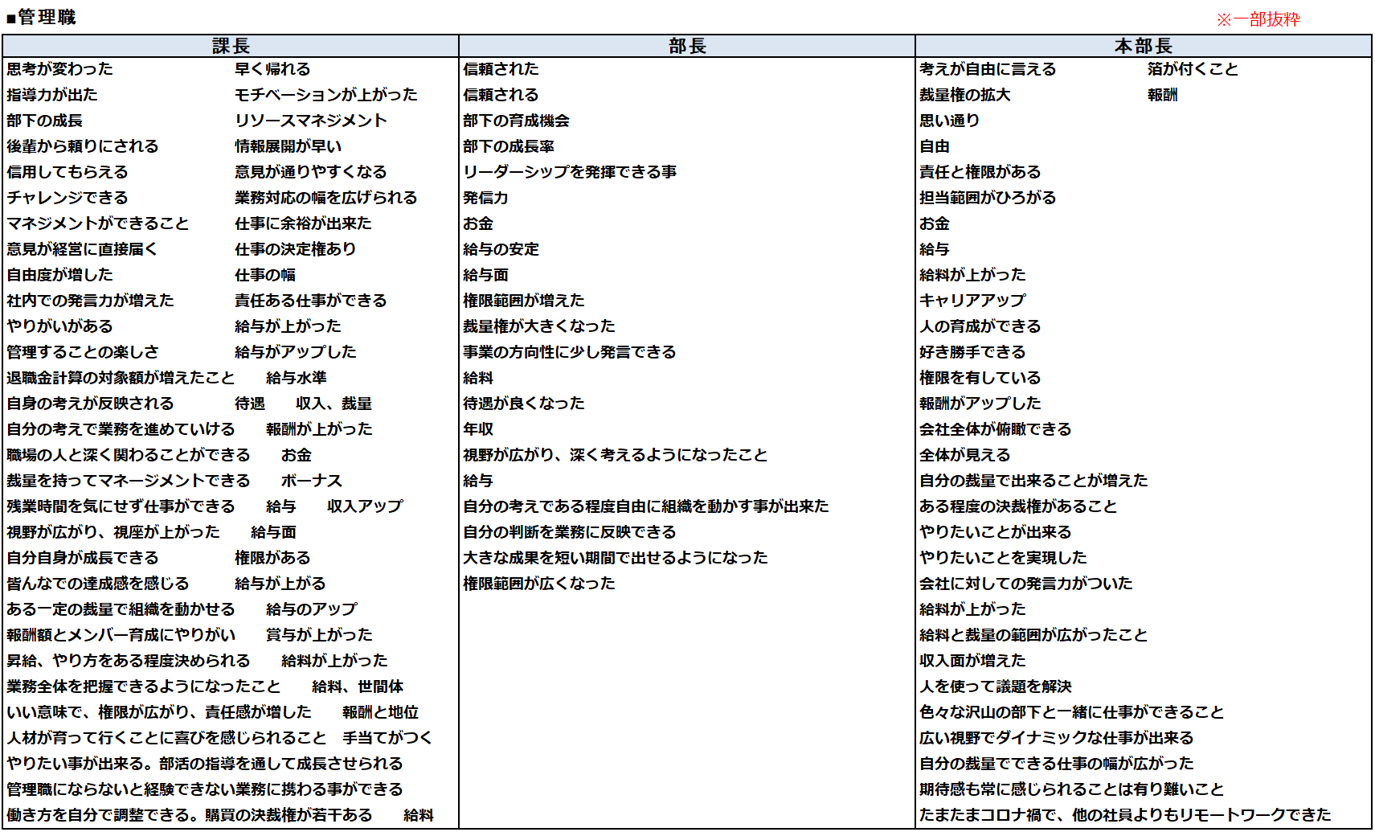Image resolution: width=1375 pixels, height=832 pixels.
Task: Select the 収入アップ text
Action: coord(365,506)
